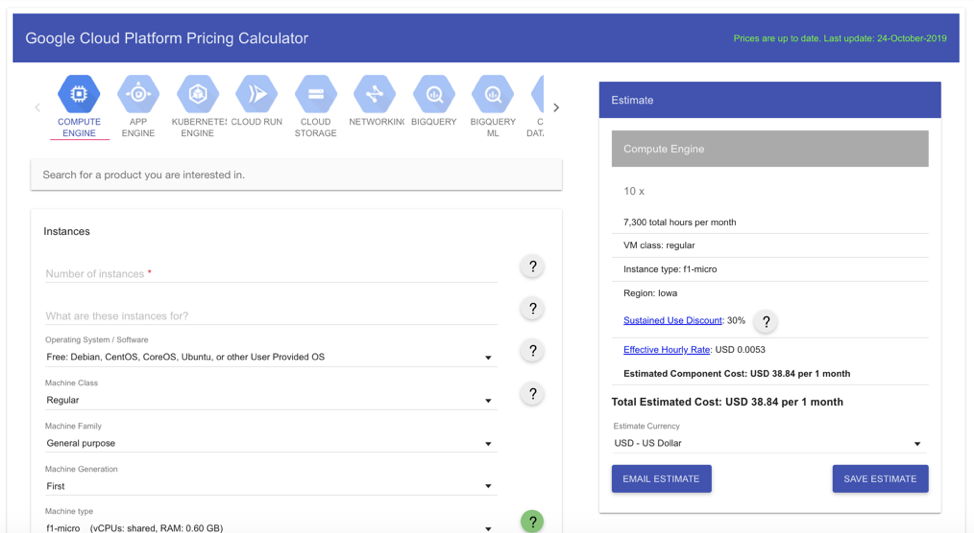The width and height of the screenshot is (974, 533).
Task: Open the Machine Class dropdown
Action: click(270, 400)
